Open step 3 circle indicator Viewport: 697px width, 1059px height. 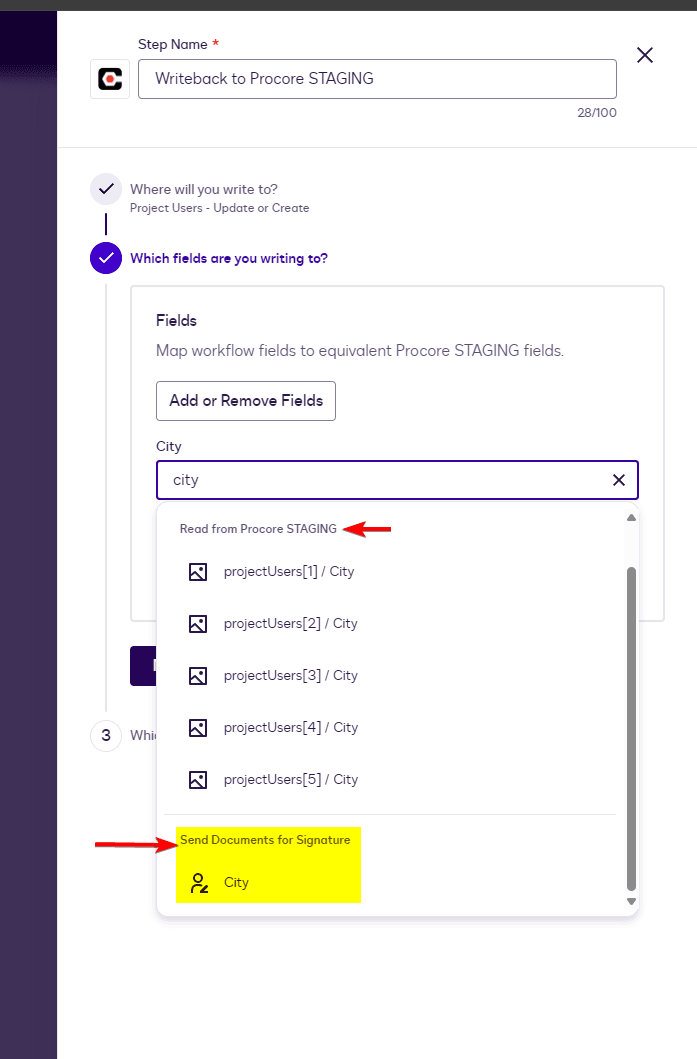tap(106, 736)
